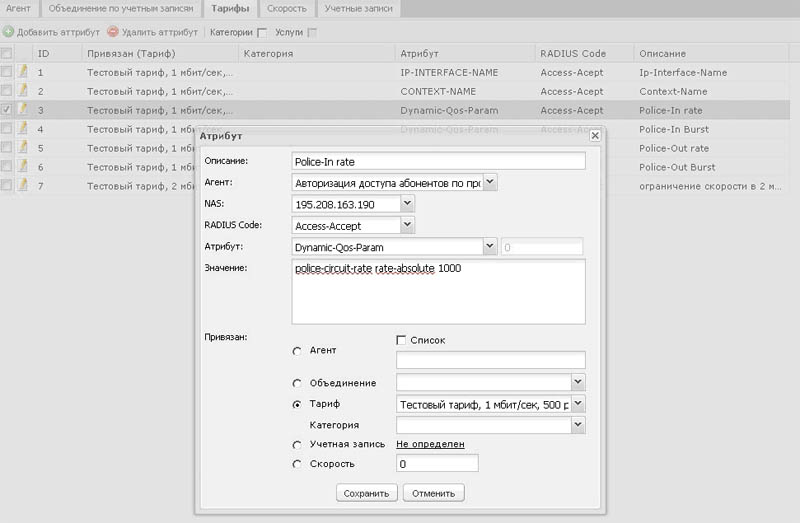Click the edit pencil icon for row ID 4

tap(22, 129)
